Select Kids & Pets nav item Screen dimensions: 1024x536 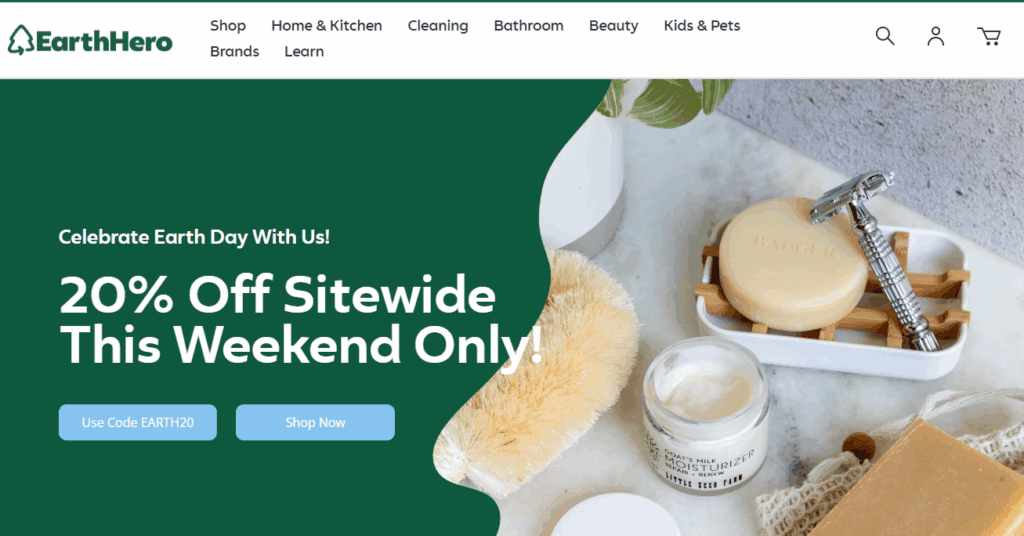click(702, 25)
